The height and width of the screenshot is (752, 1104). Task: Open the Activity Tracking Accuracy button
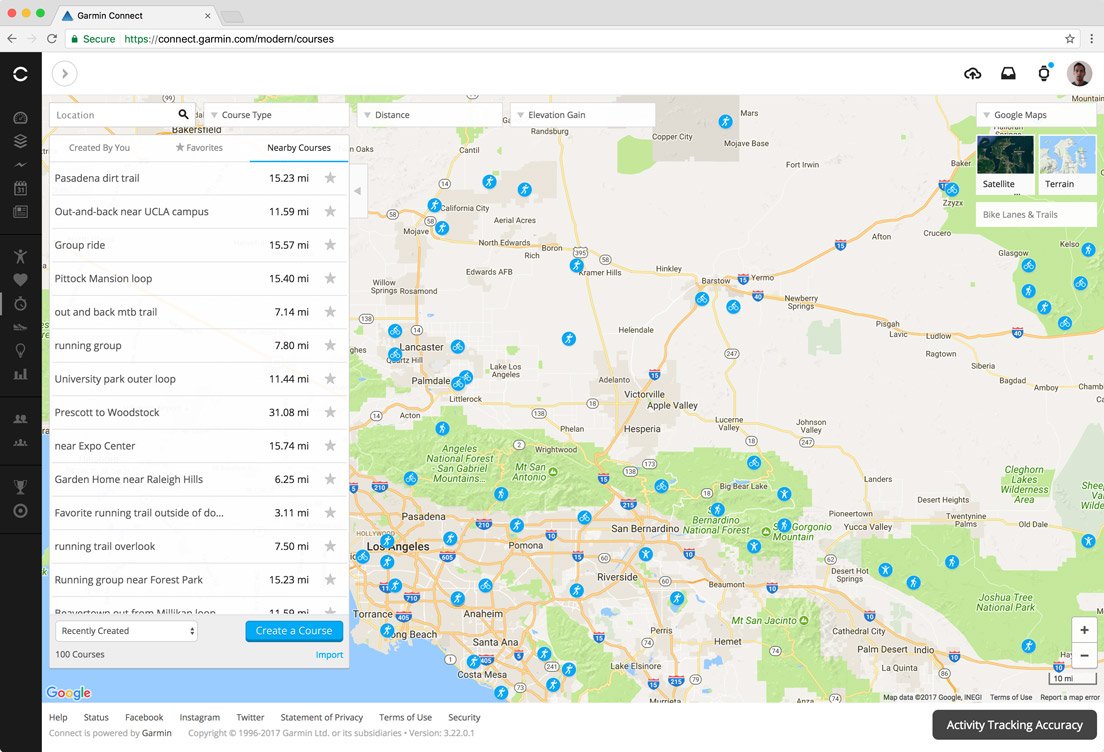(x=1015, y=725)
